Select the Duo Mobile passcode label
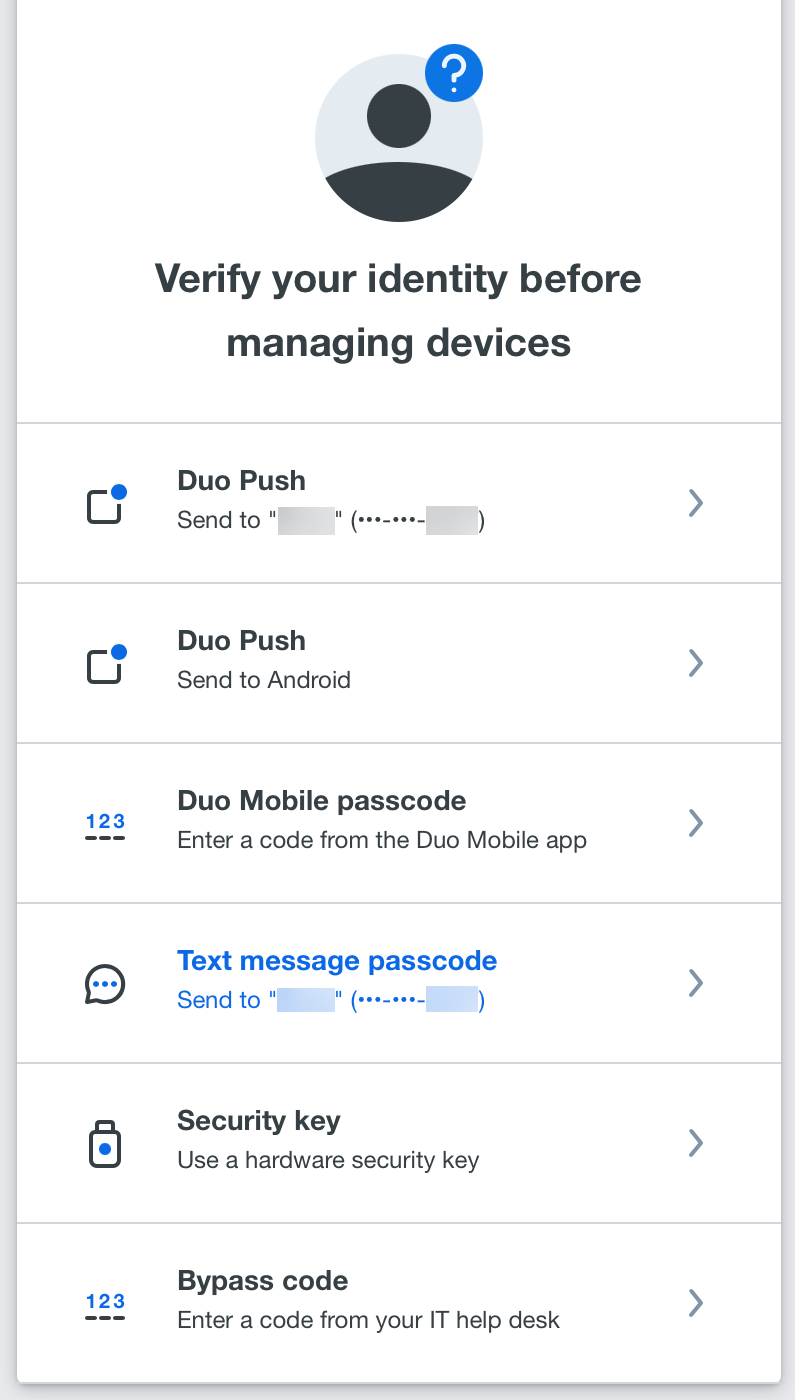The height and width of the screenshot is (1400, 795). pyautogui.click(x=321, y=801)
